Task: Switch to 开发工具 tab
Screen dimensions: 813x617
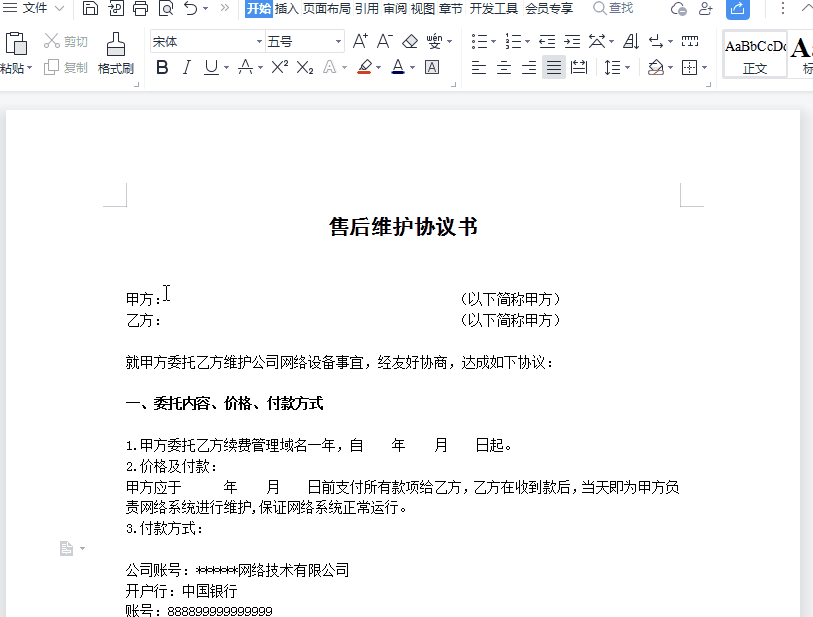Action: click(494, 9)
